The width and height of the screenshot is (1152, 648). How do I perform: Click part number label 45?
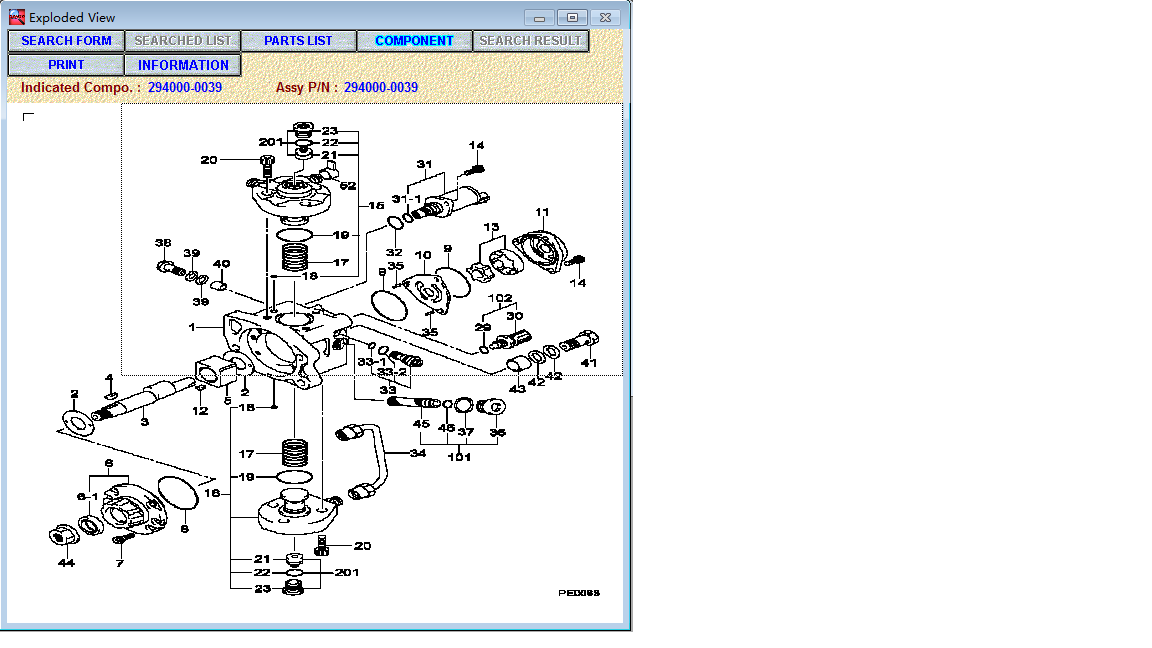pos(422,424)
